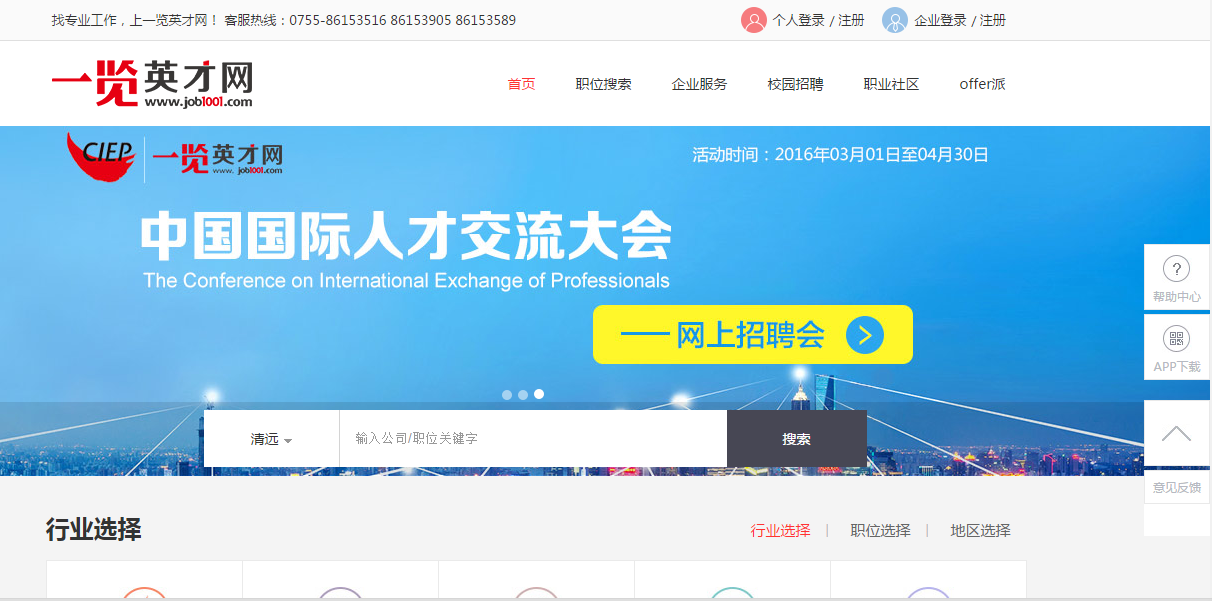Click the customer hotline text 0755-86153516
1212x601 pixels.
pos(338,20)
